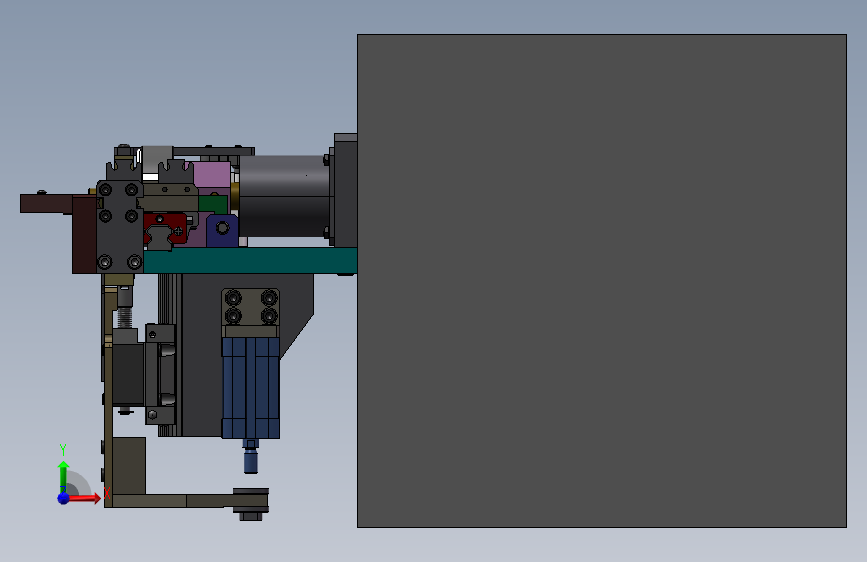The image size is (867, 562).
Task: Select the compression spring on the vertical arm
Action: [126, 317]
